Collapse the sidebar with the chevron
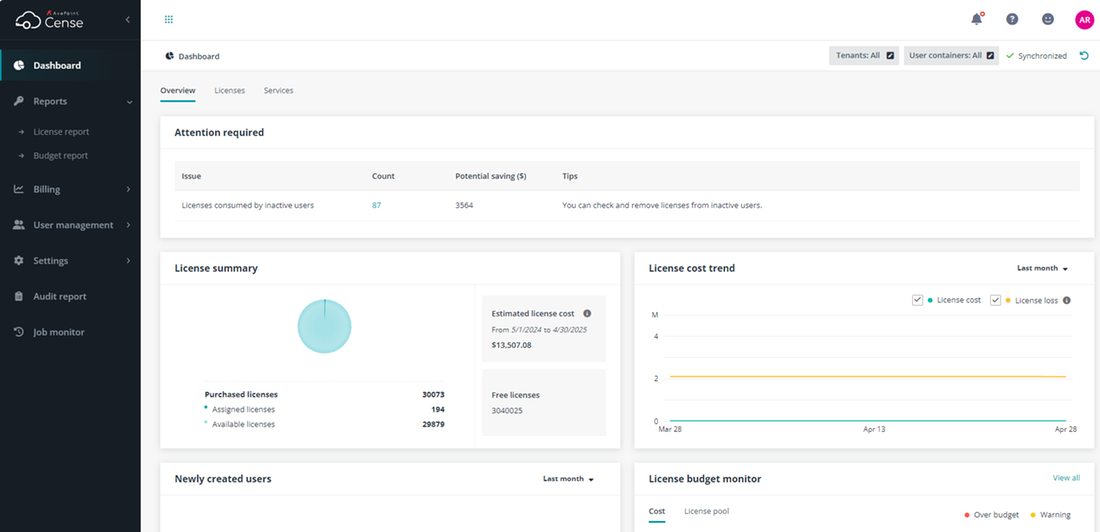The image size is (1100, 532). (127, 20)
